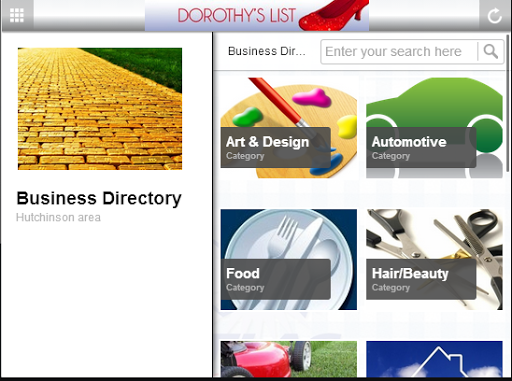Open the house outline category tile
512x381 pixels.
coord(434,359)
